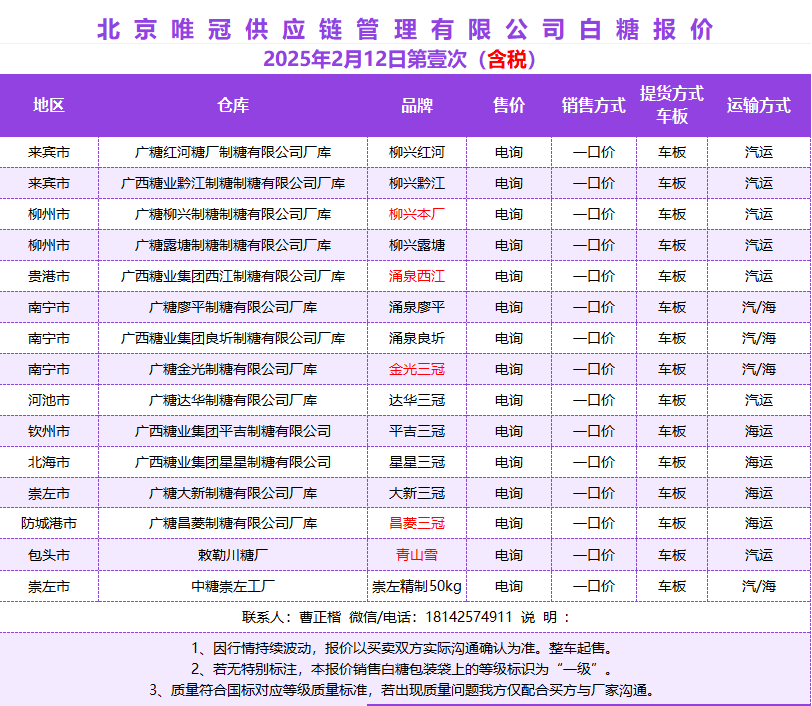
Task: Select the 中糖崇左工厂 warehouse cell
Action: point(233,586)
